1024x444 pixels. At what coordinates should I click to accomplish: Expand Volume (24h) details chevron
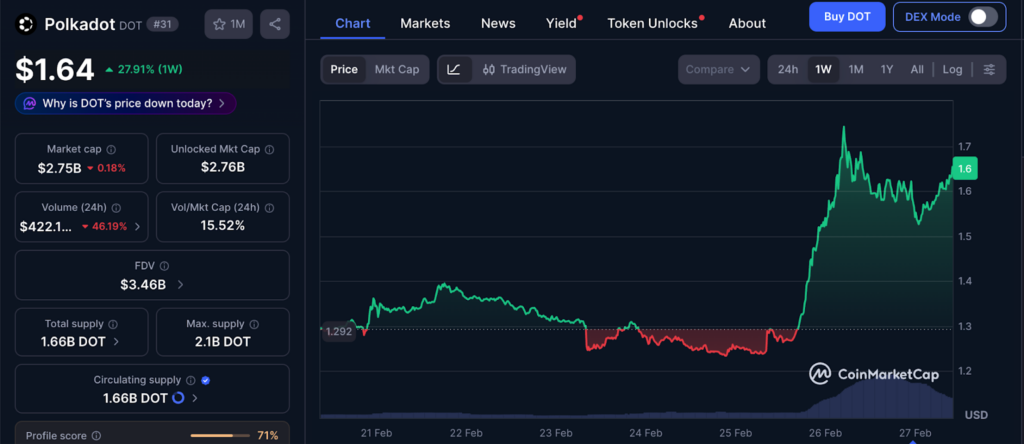tap(137, 227)
